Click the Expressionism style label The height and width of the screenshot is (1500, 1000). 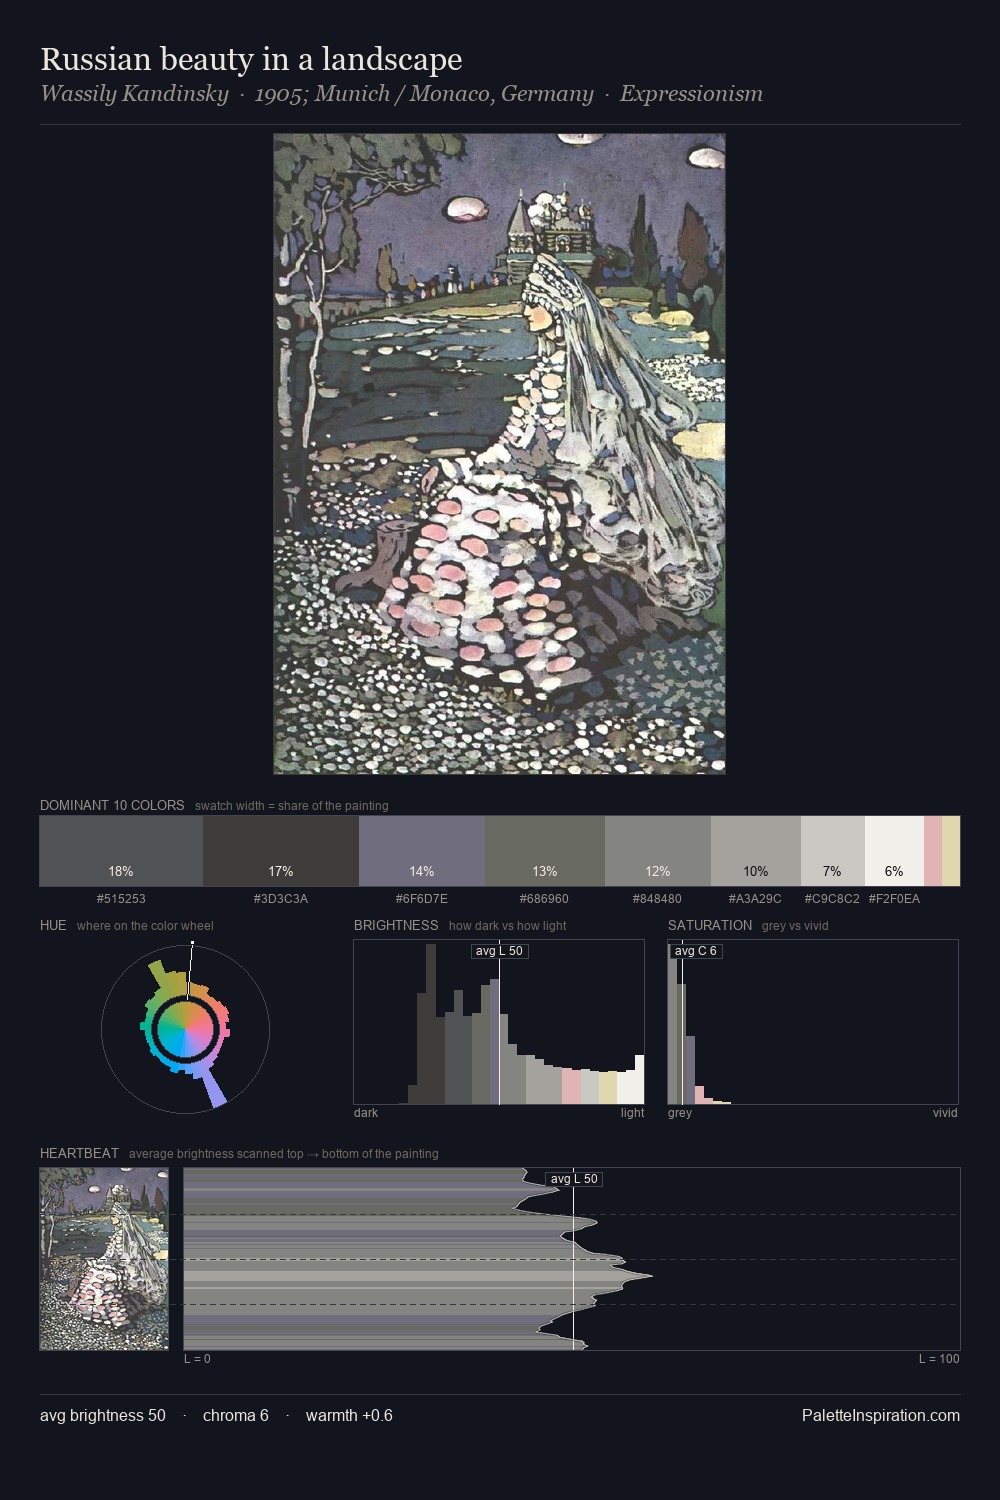click(x=691, y=94)
